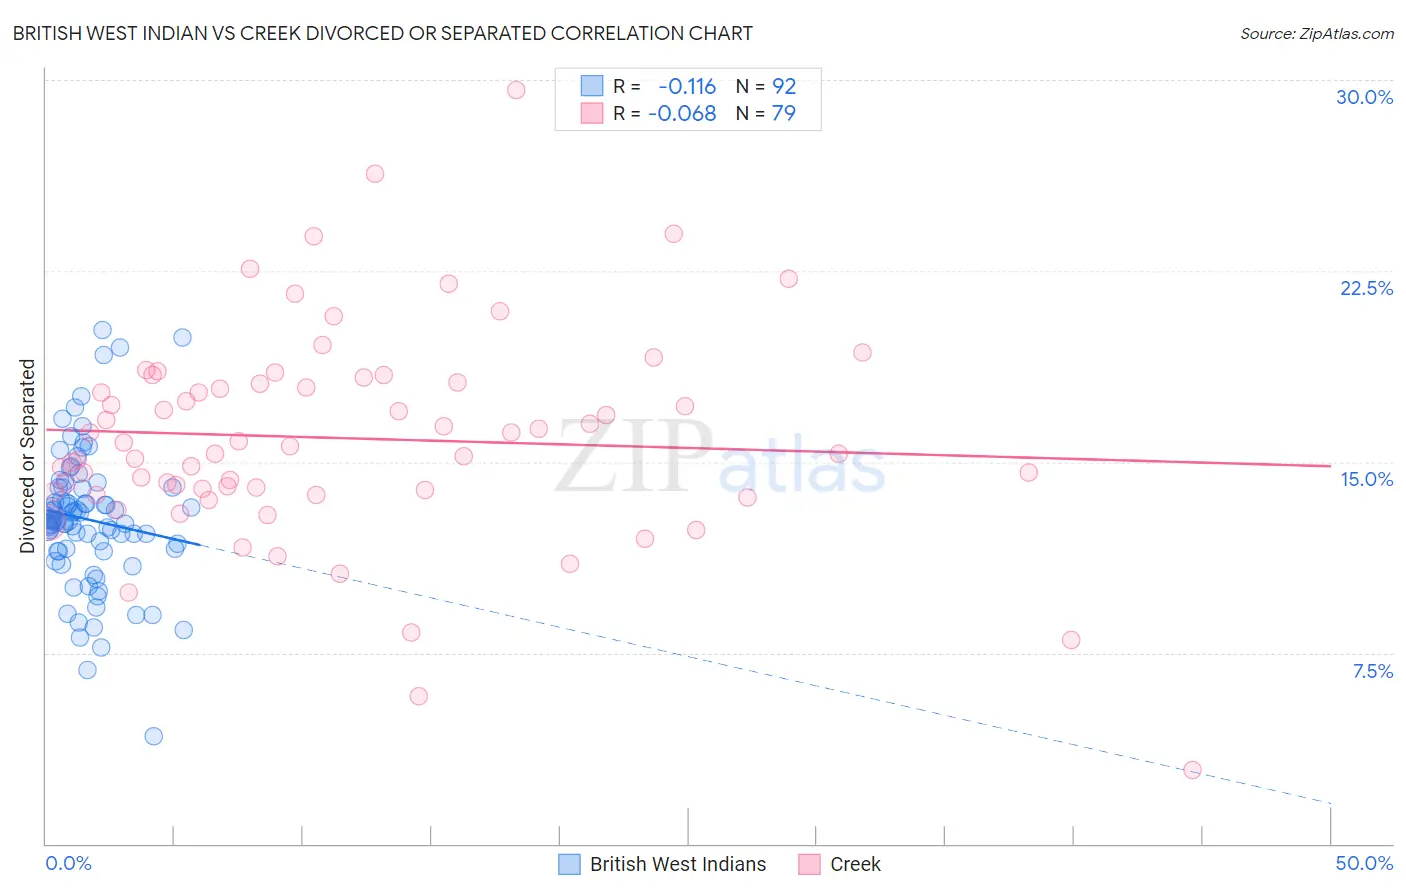
Task: Click the pink Creek legend swatch
Action: pos(809,864)
